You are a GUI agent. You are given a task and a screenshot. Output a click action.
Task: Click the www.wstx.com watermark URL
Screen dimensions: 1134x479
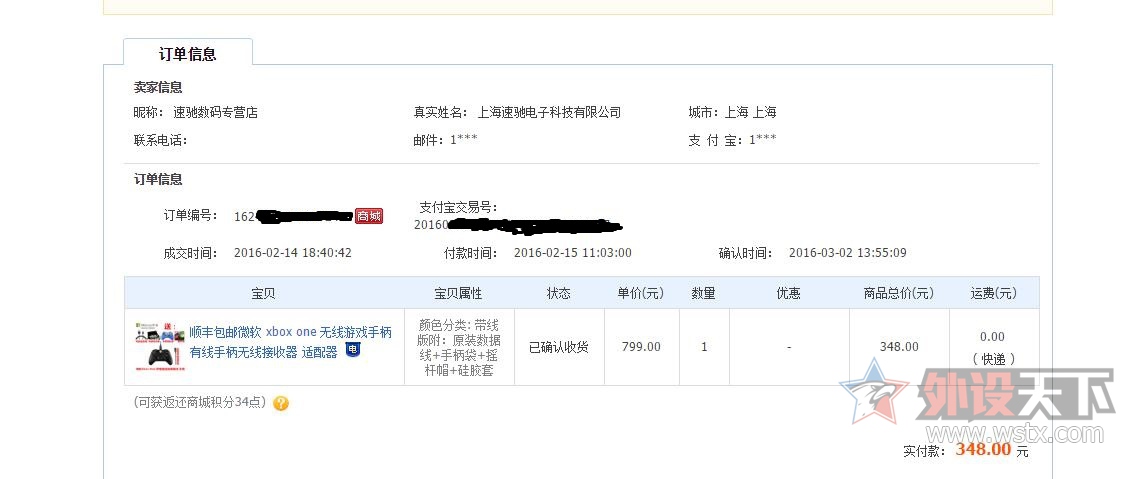[1015, 434]
